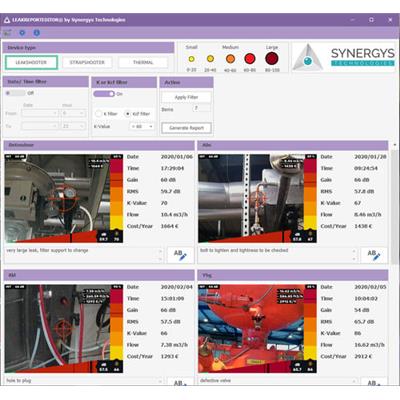Select the K filter radio button
This screenshot has height=400, width=400.
98,114
